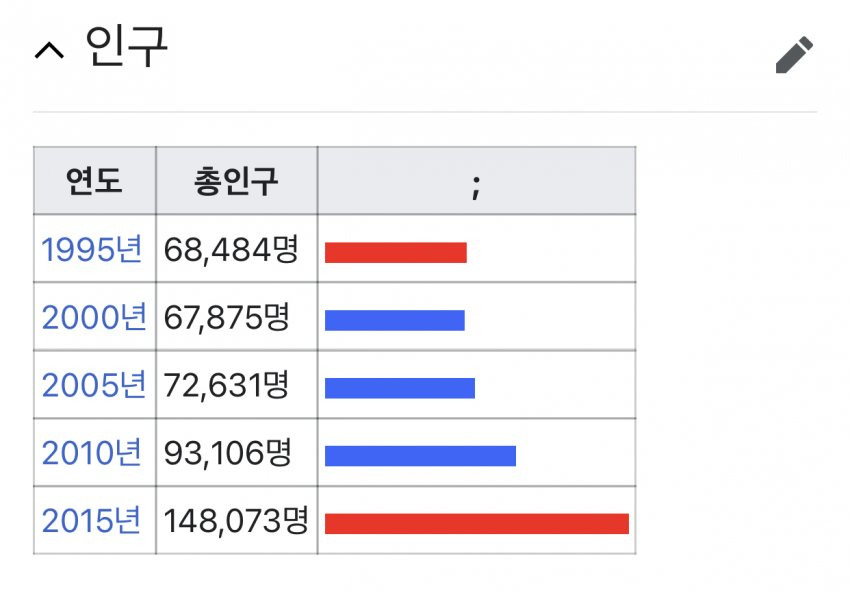Click the 인구 section heading
Screen dimensions: 850x592
point(126,47)
